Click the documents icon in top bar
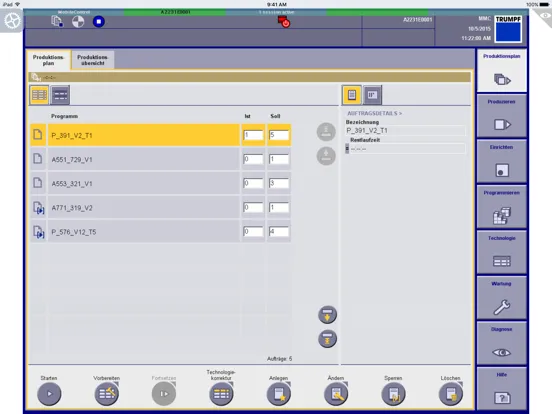The image size is (552, 414). [57, 21]
